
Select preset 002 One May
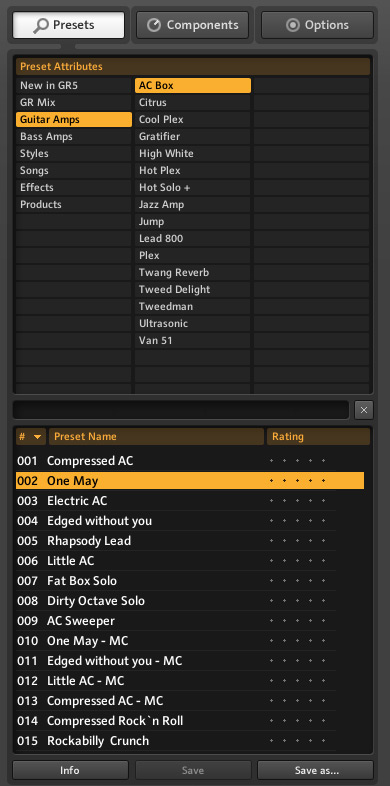(190, 481)
